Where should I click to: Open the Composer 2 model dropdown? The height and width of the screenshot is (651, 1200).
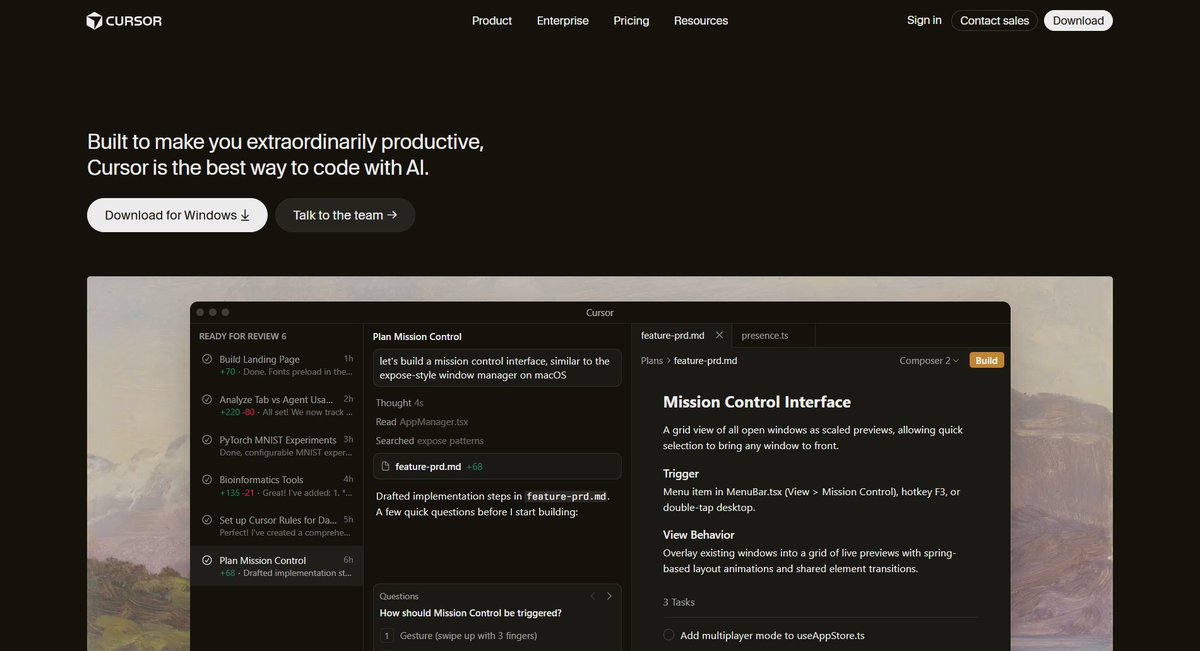(x=929, y=360)
